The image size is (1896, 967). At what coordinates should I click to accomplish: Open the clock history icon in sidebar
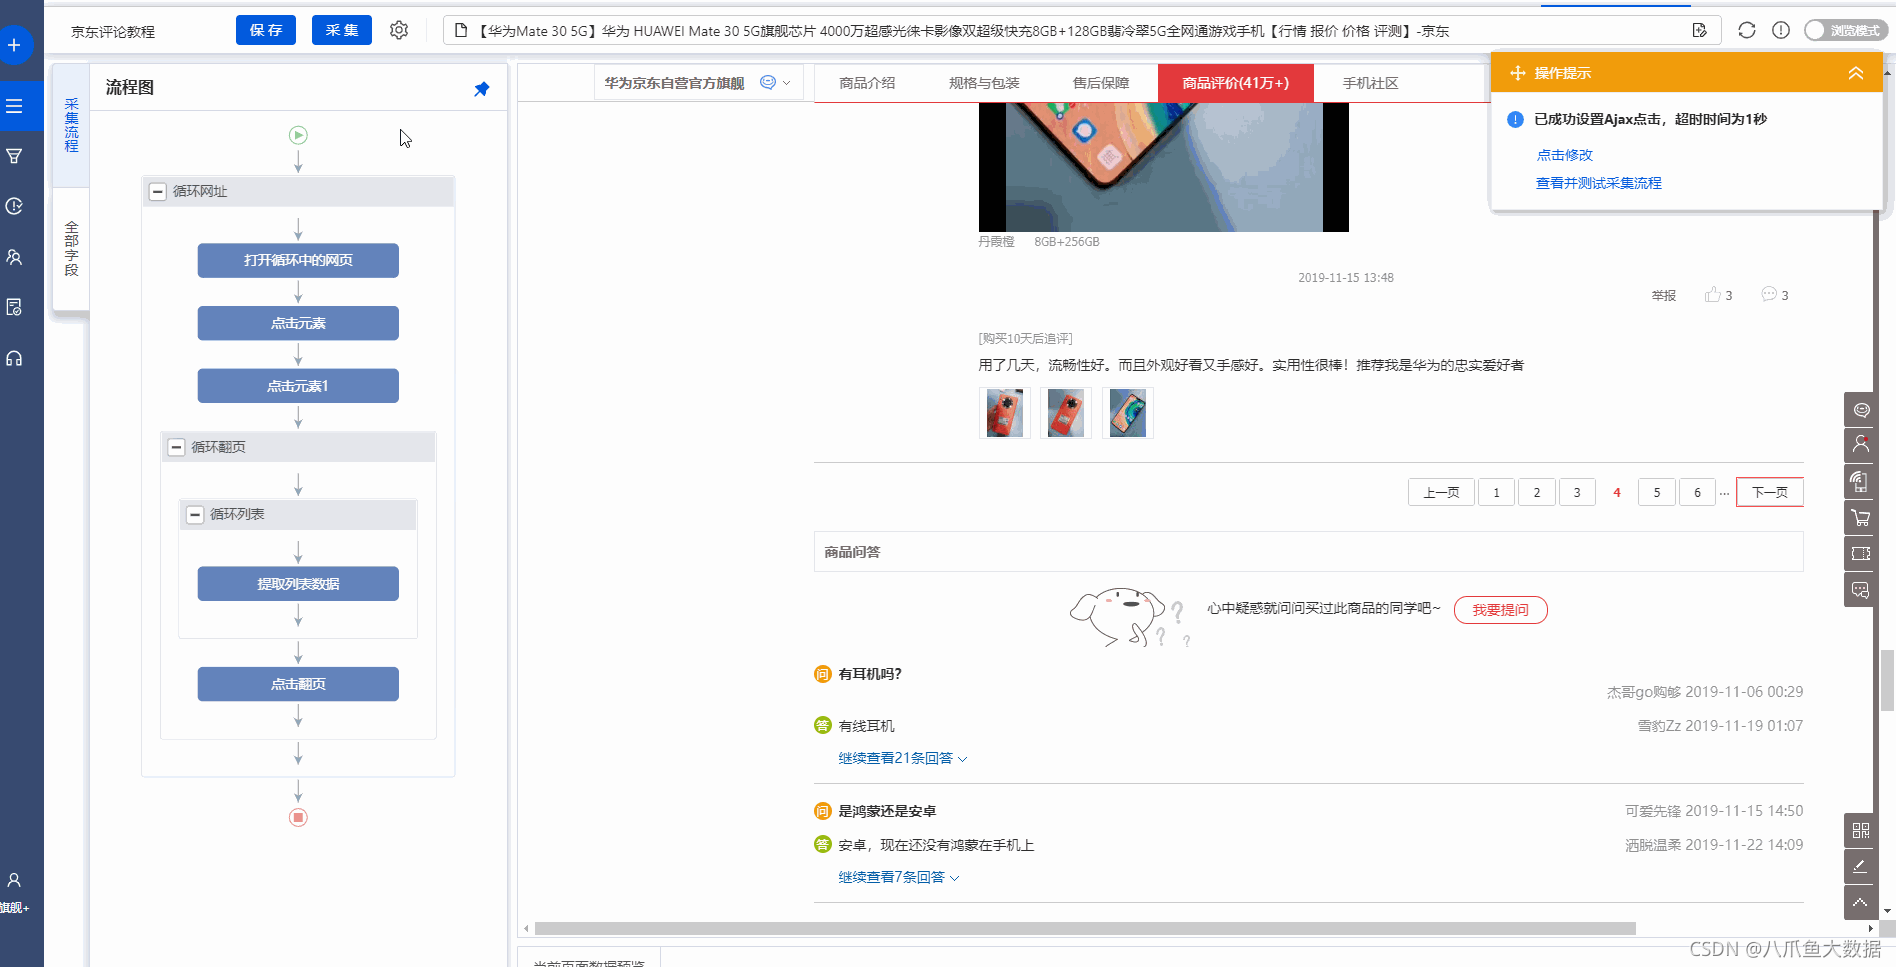[x=14, y=206]
